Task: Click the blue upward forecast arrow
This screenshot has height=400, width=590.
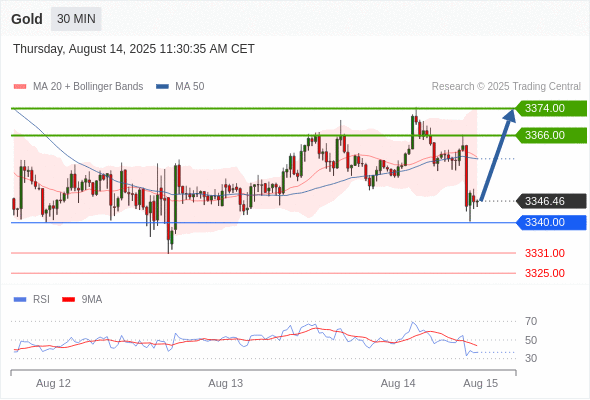Action: coord(497,154)
